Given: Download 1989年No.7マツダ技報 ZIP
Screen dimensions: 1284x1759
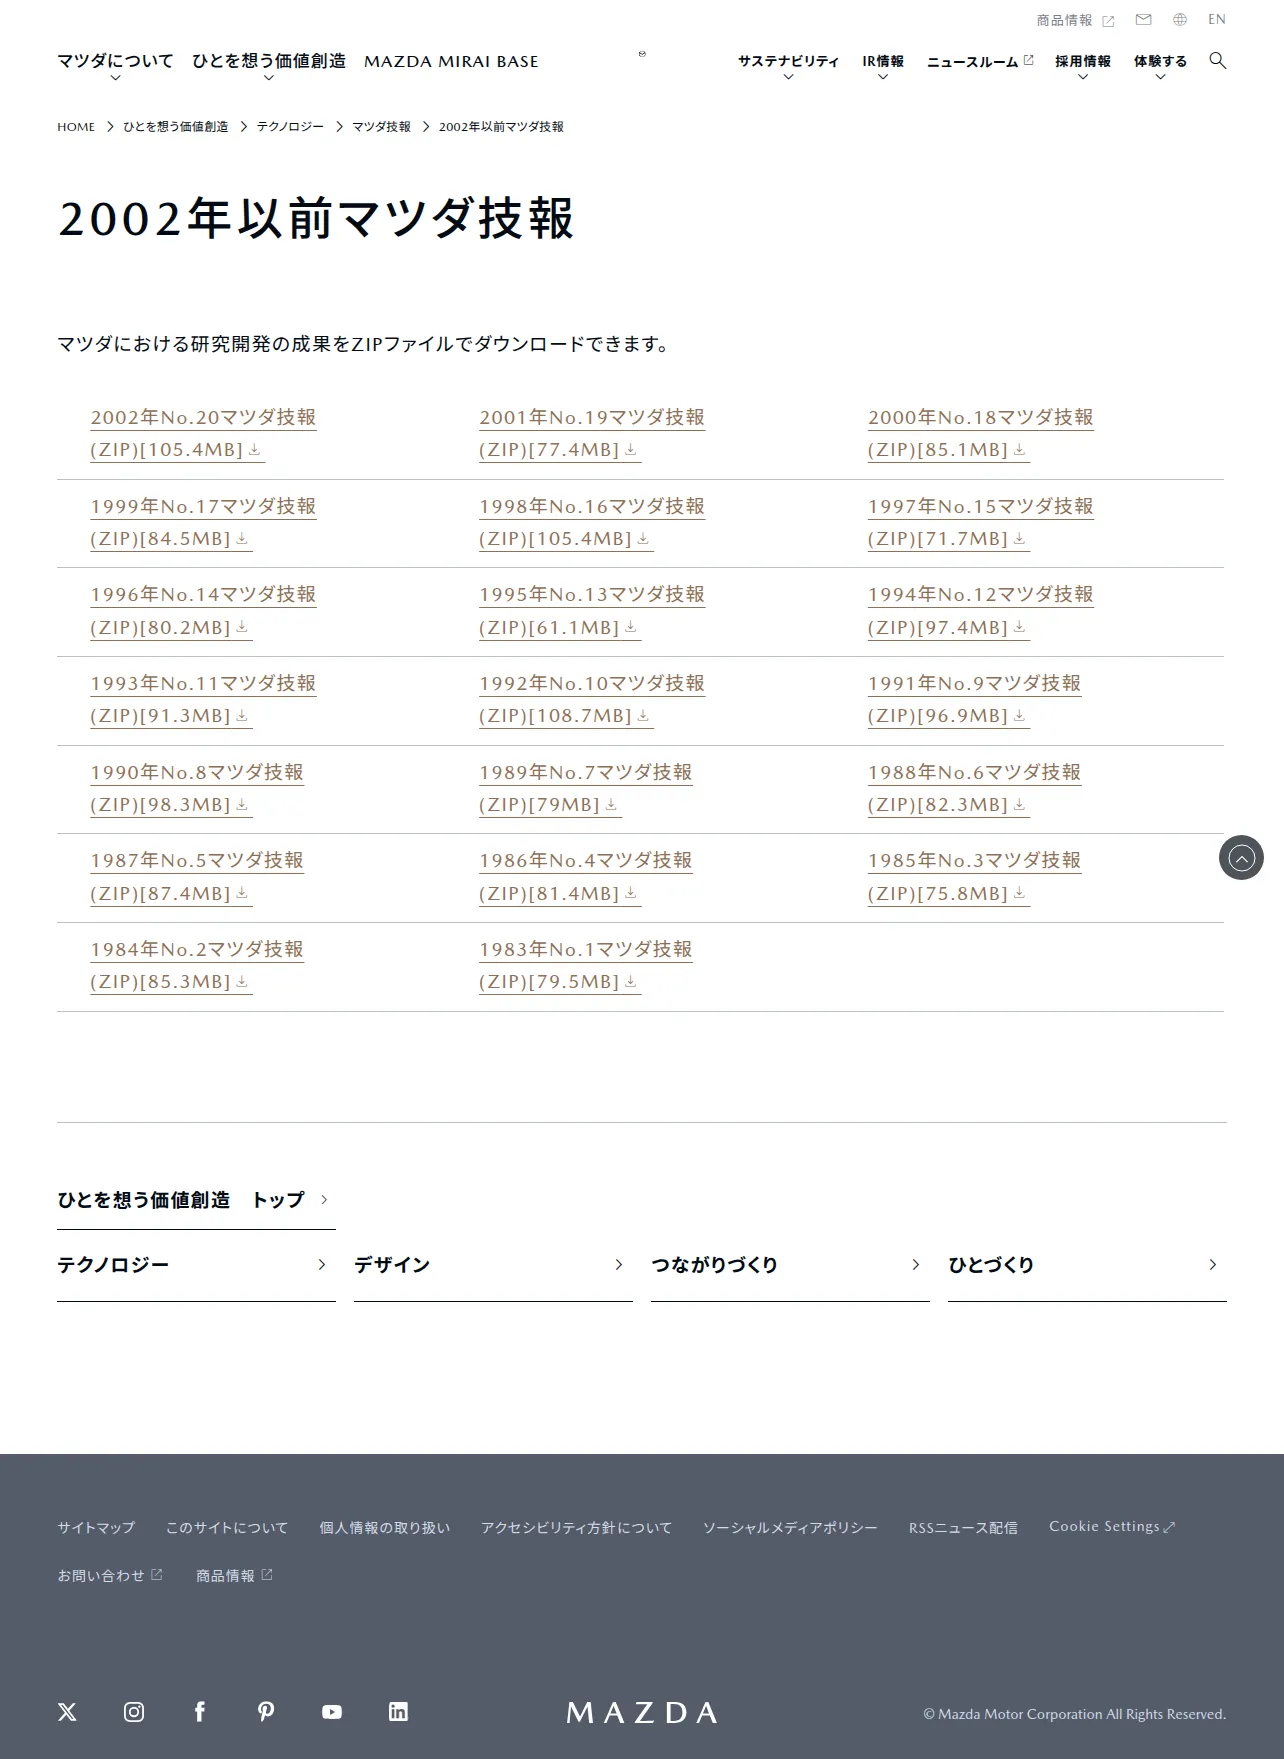Looking at the screenshot, I should tap(586, 789).
